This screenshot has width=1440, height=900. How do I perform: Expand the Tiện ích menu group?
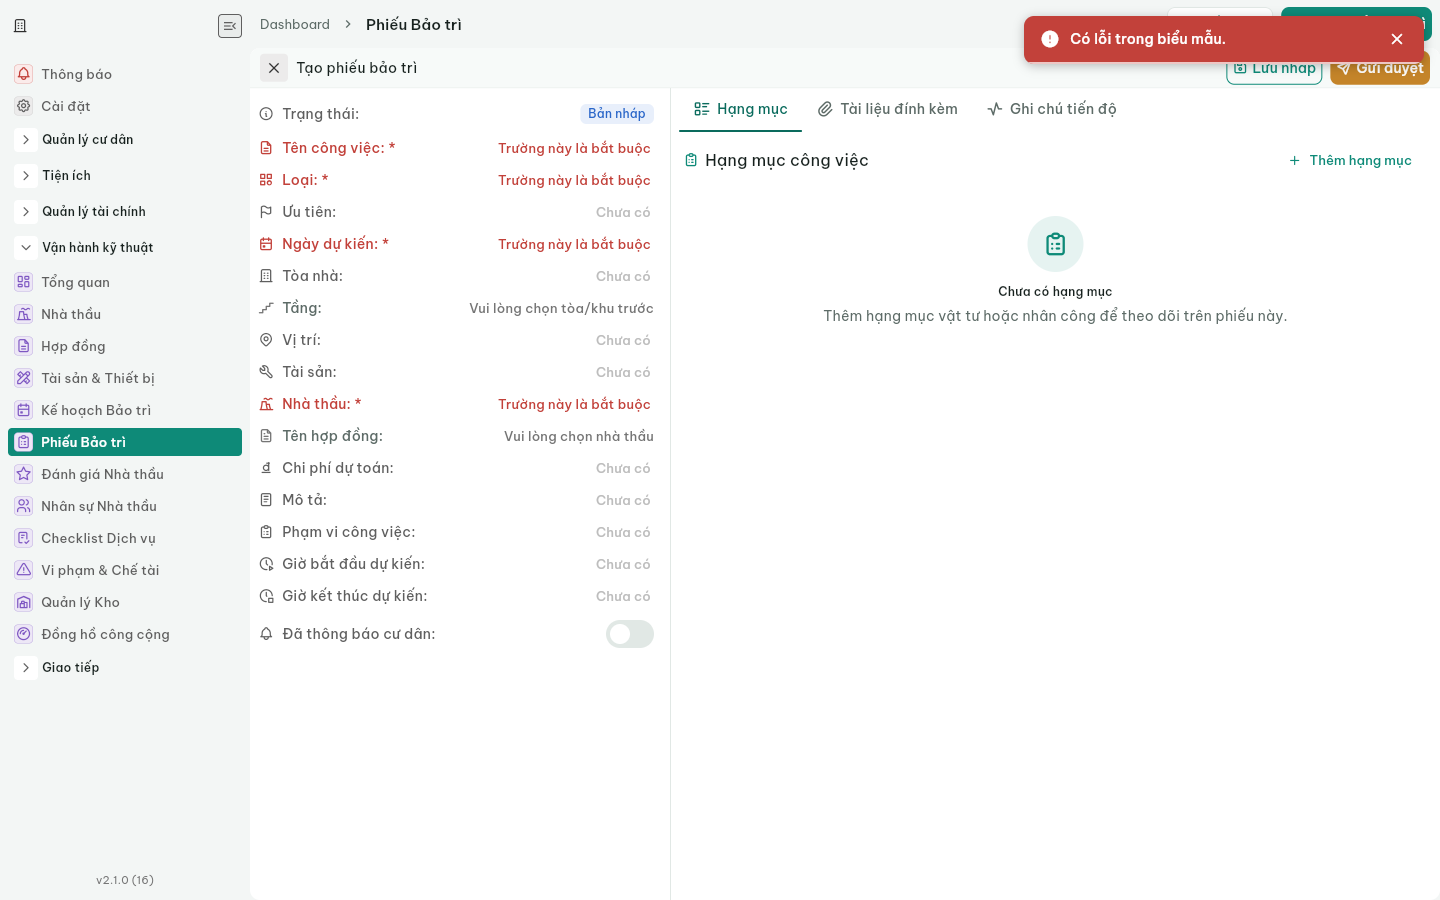26,176
